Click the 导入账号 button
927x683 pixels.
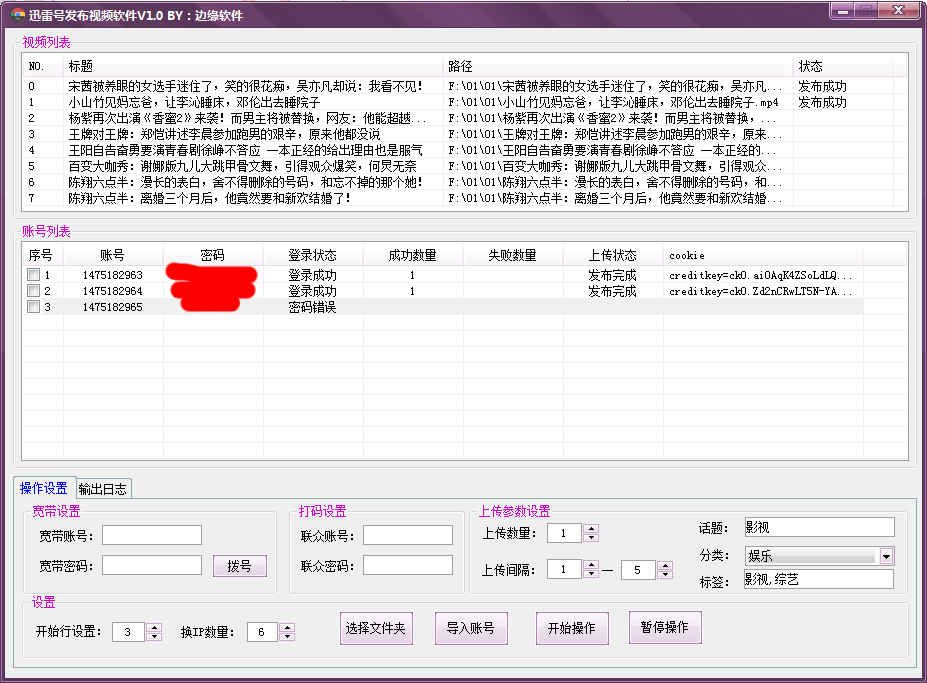tap(471, 628)
